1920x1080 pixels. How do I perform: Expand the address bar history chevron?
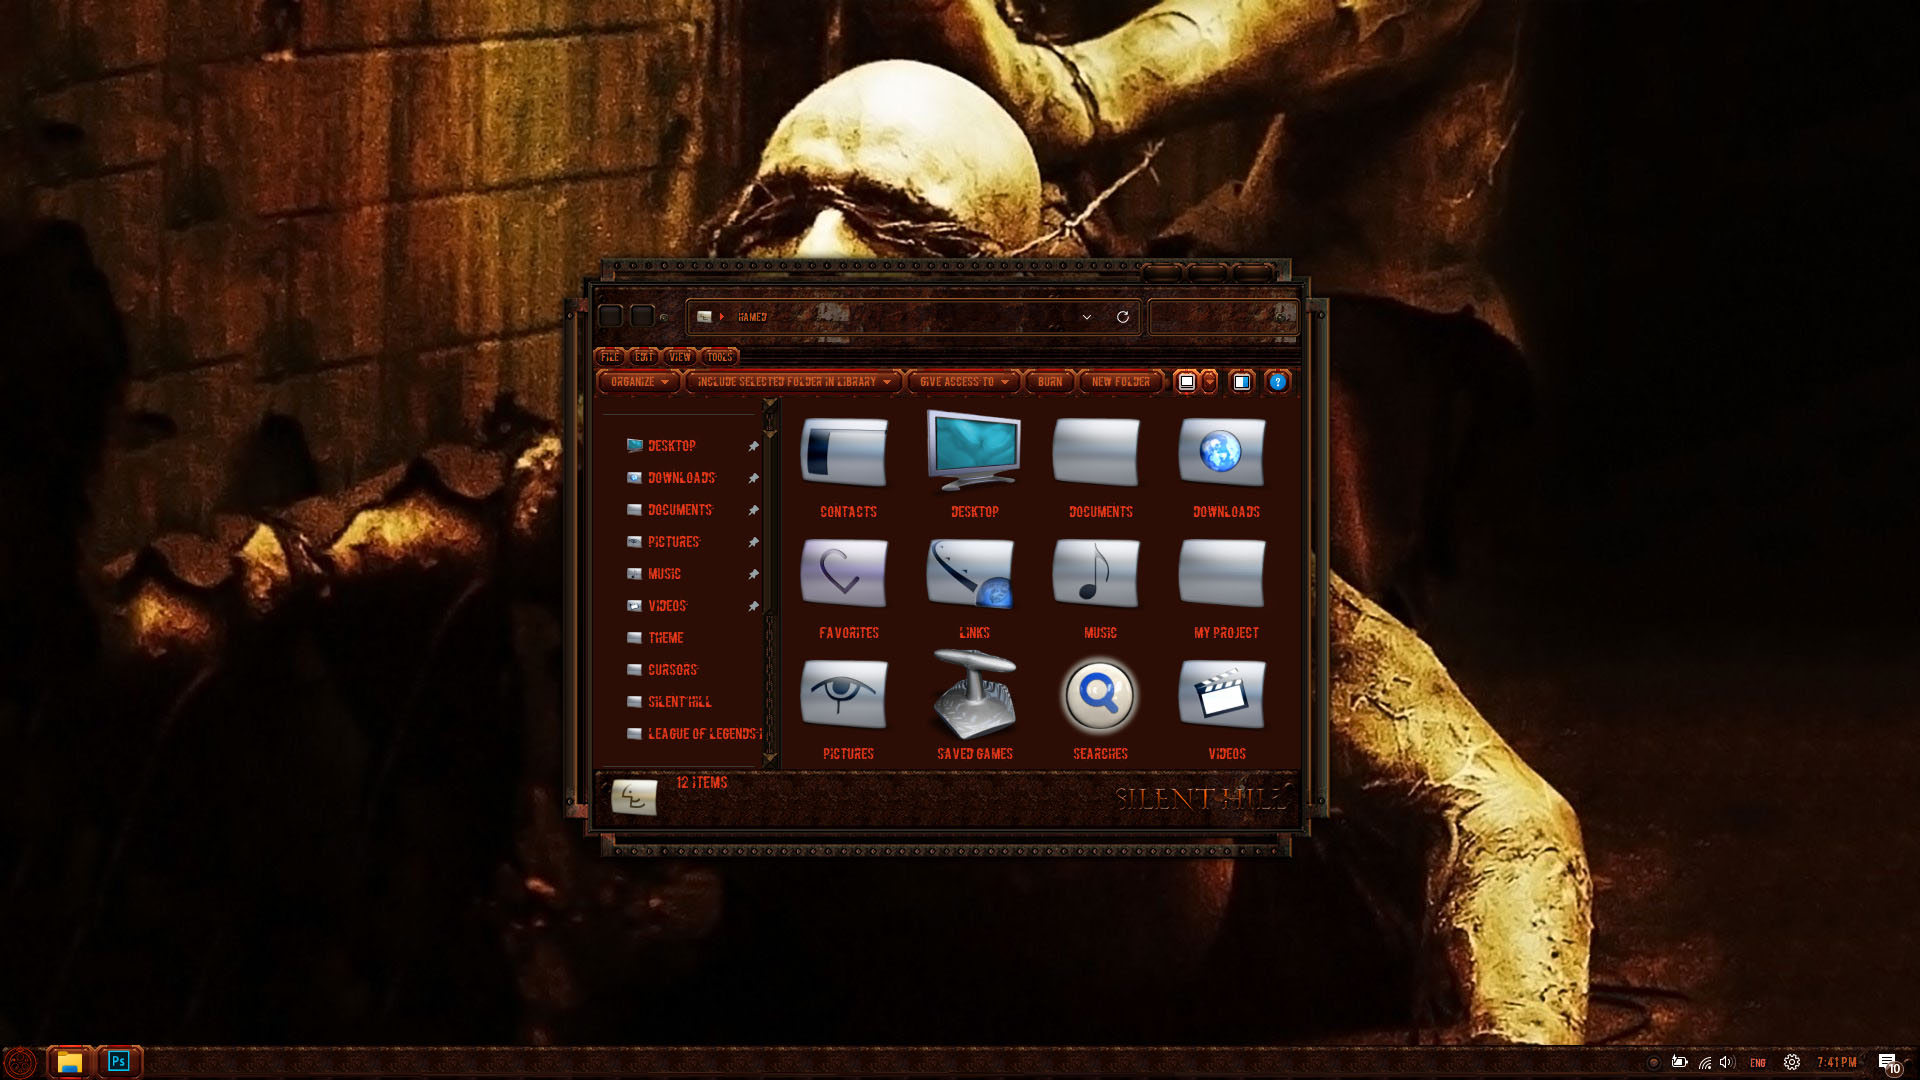pyautogui.click(x=1087, y=317)
